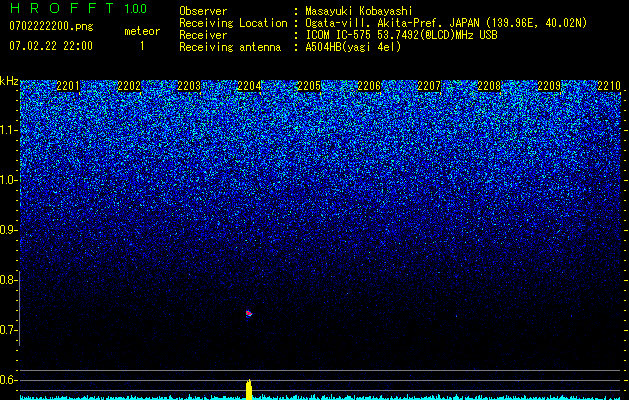Click the 0.9 frequency axis label
The width and height of the screenshot is (629, 400).
point(7,230)
